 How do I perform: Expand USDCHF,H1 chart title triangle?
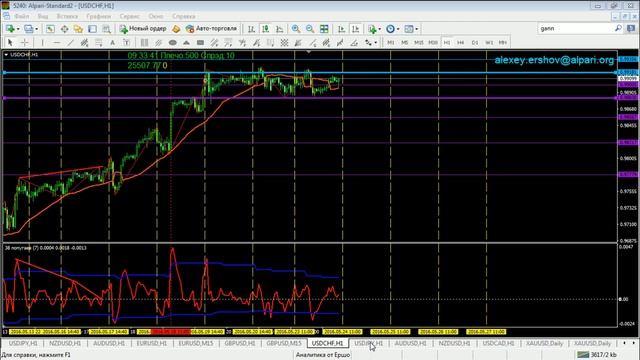6,54
